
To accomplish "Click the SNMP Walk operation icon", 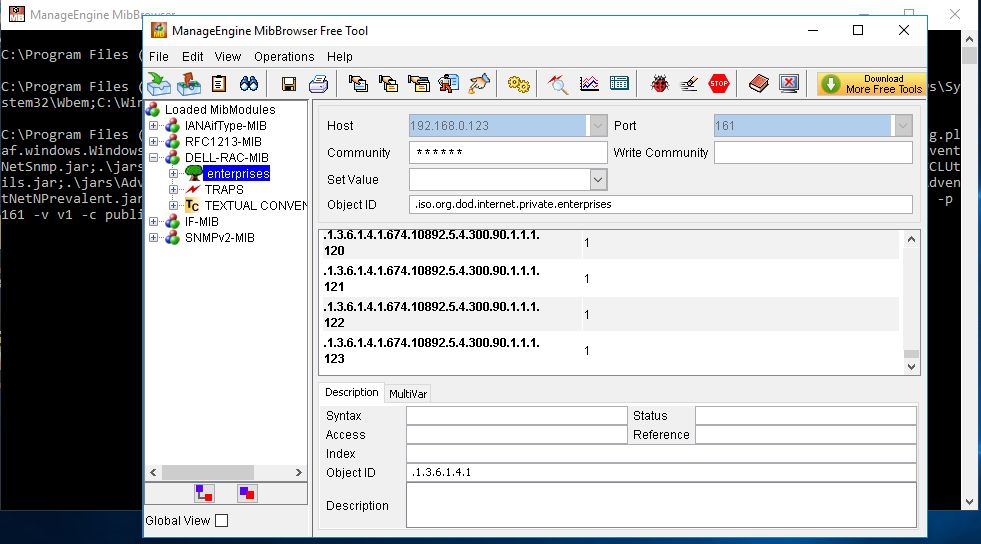I will click(x=449, y=83).
